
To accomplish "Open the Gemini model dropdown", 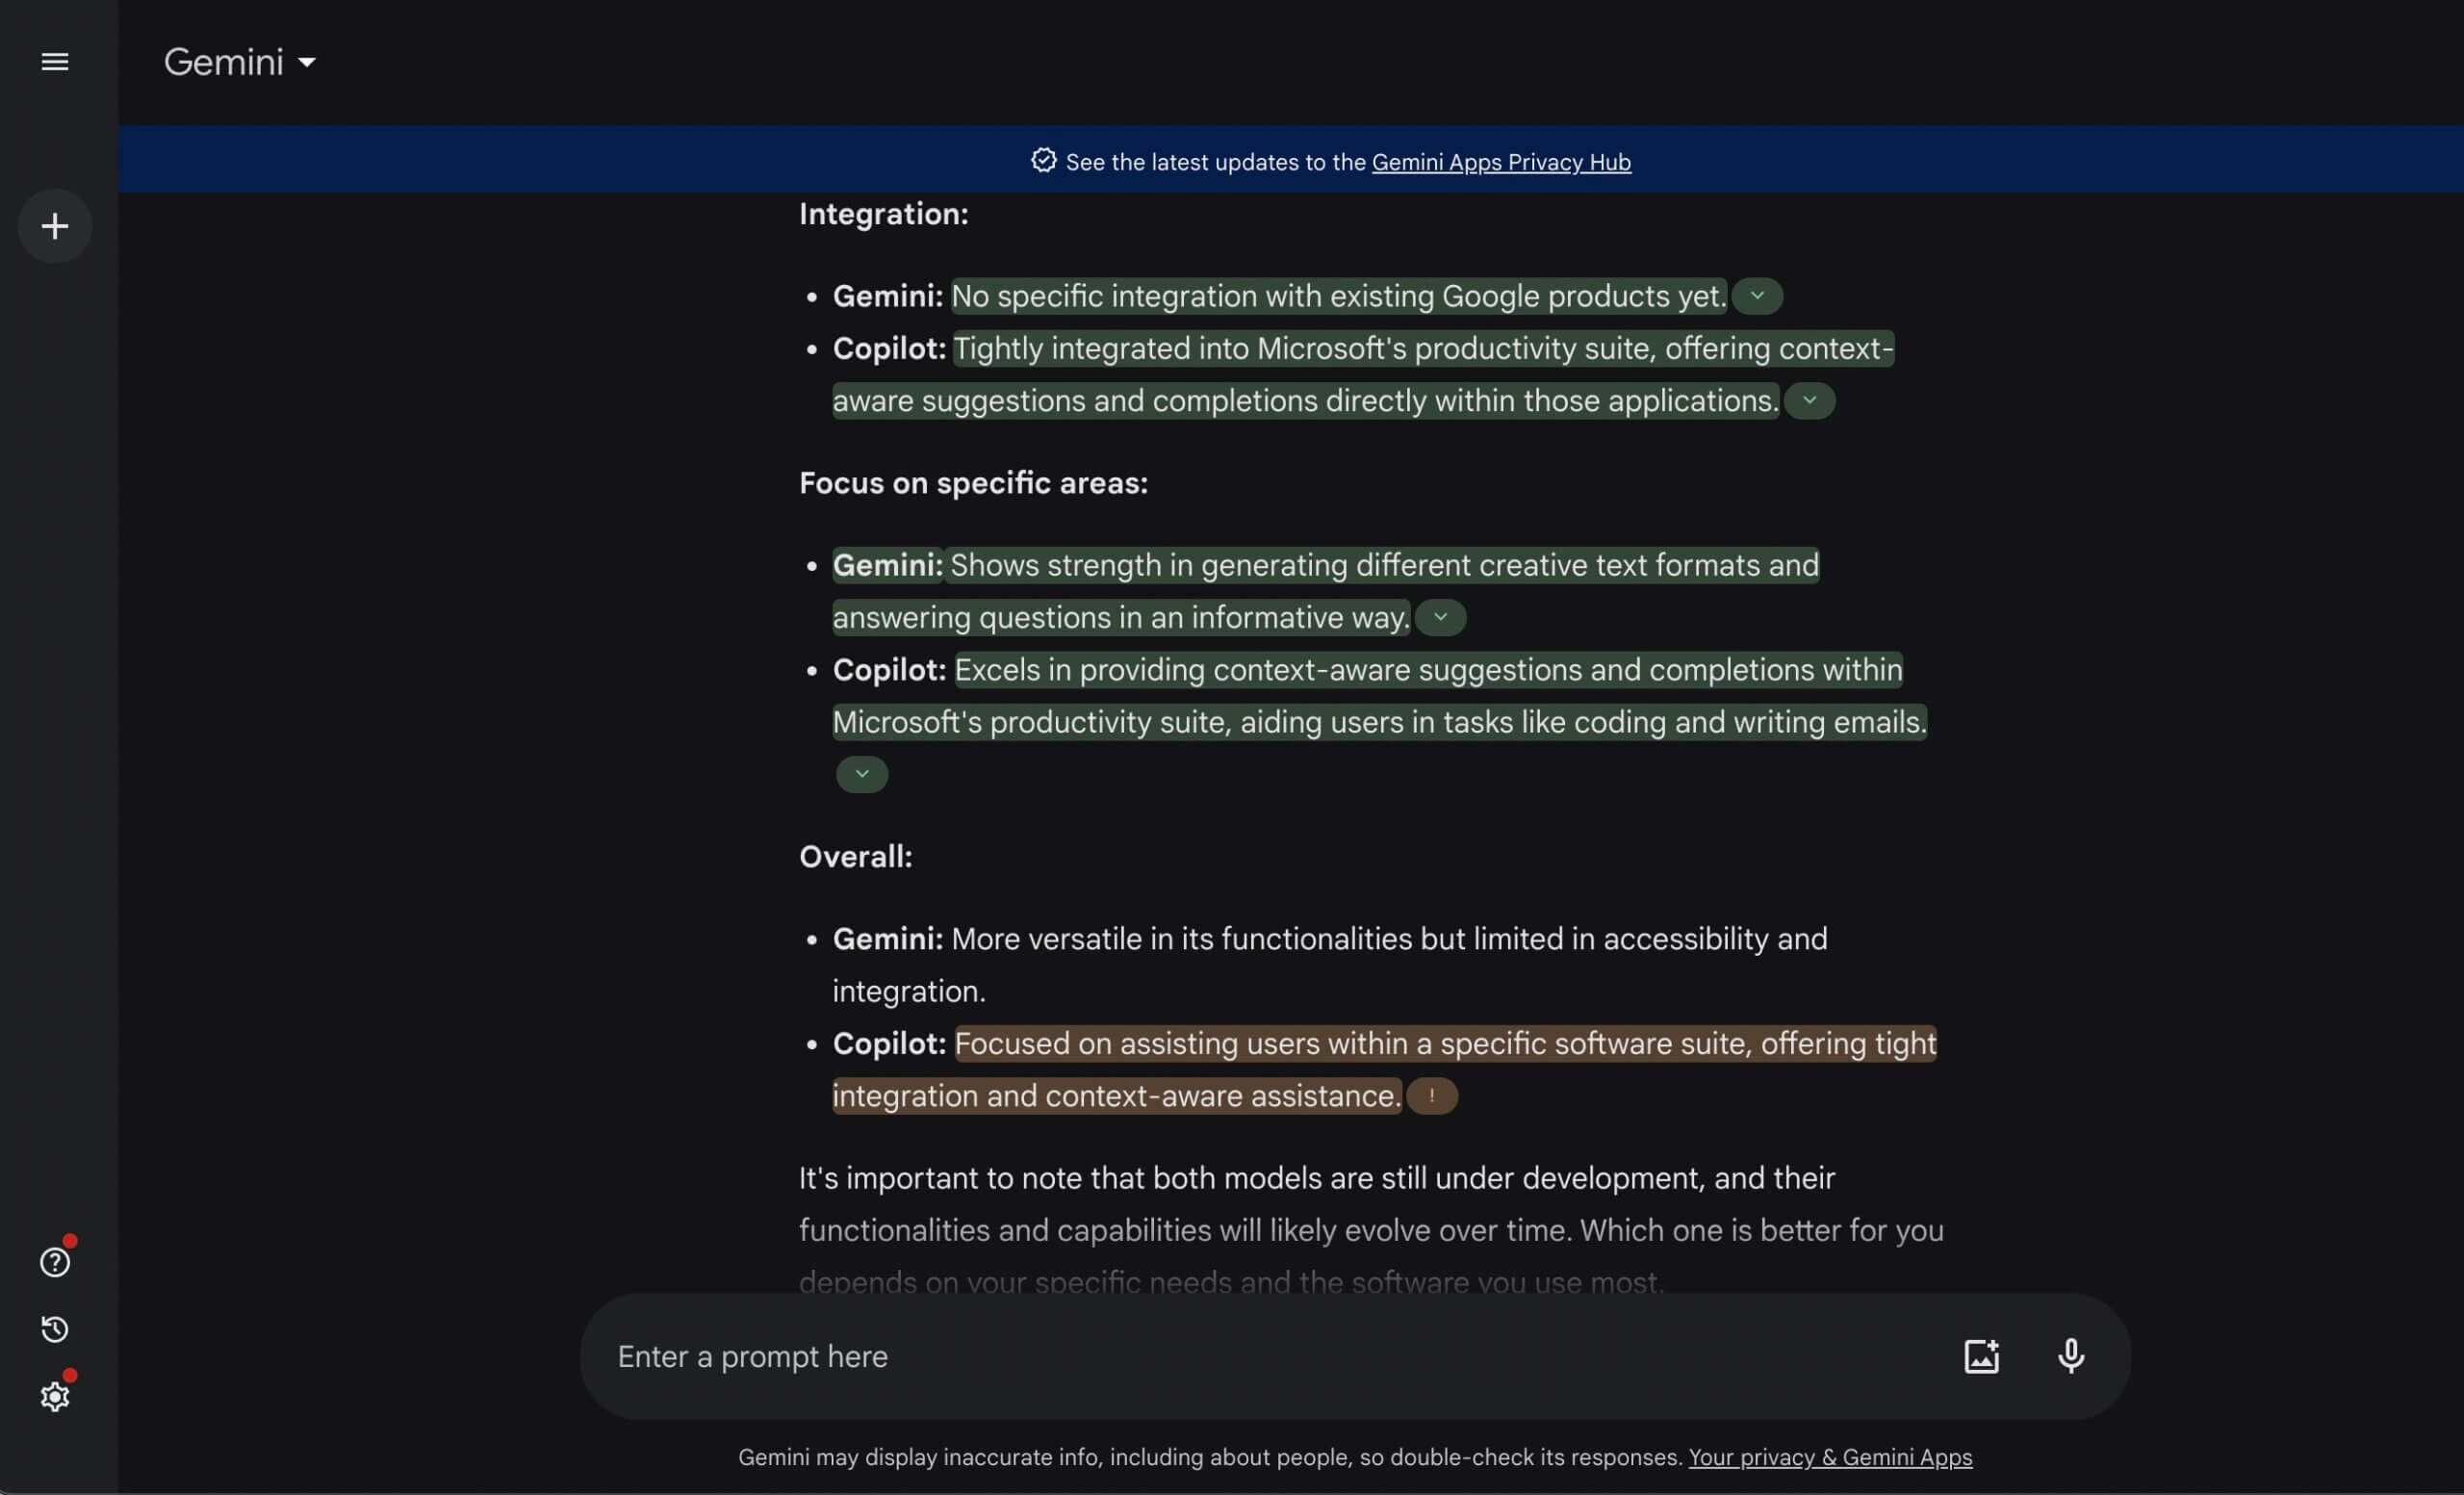I will [240, 62].
